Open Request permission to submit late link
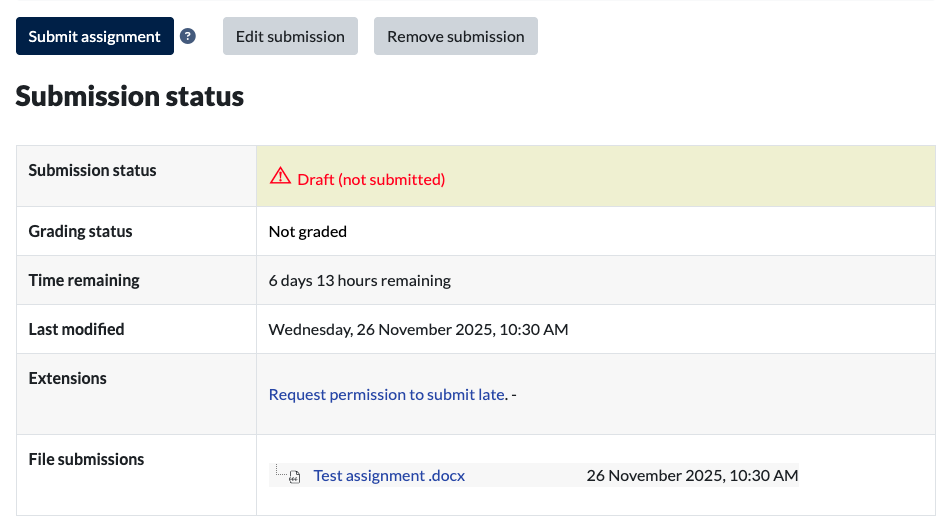Screen dimensions: 952x532 click(x=386, y=395)
